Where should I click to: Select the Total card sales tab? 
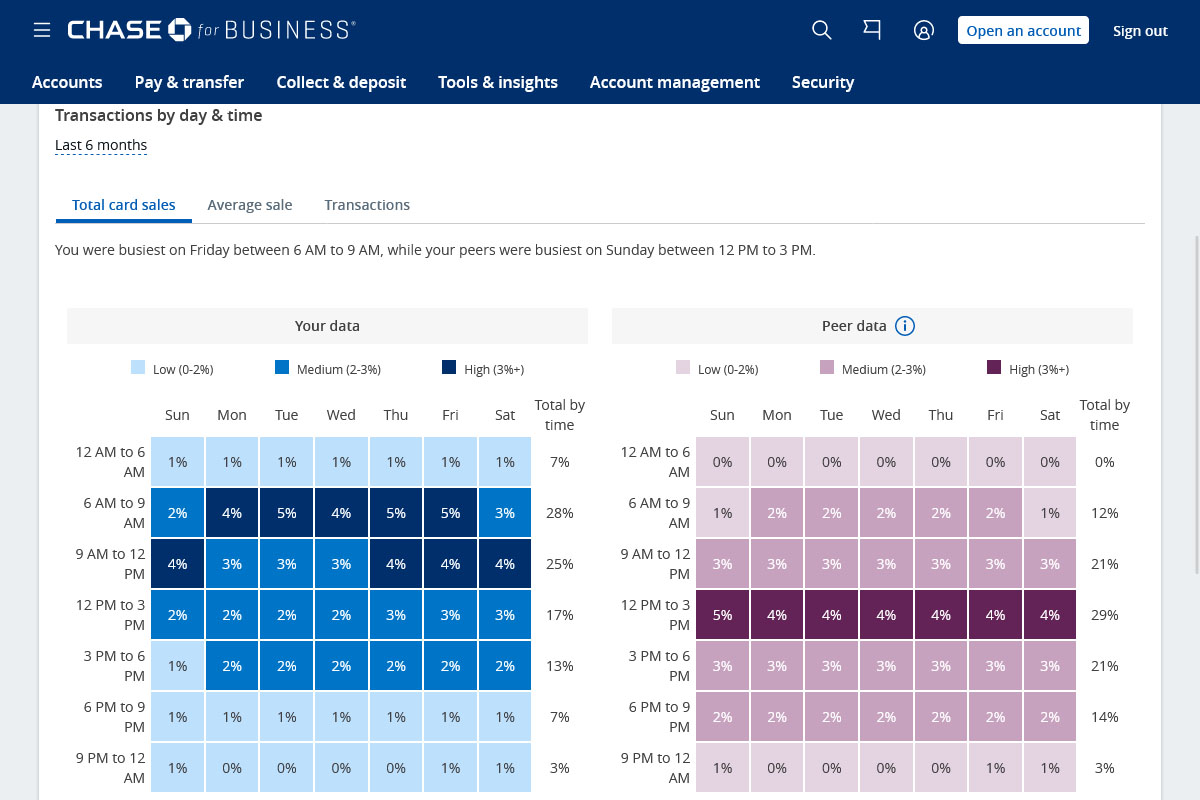[x=123, y=204]
